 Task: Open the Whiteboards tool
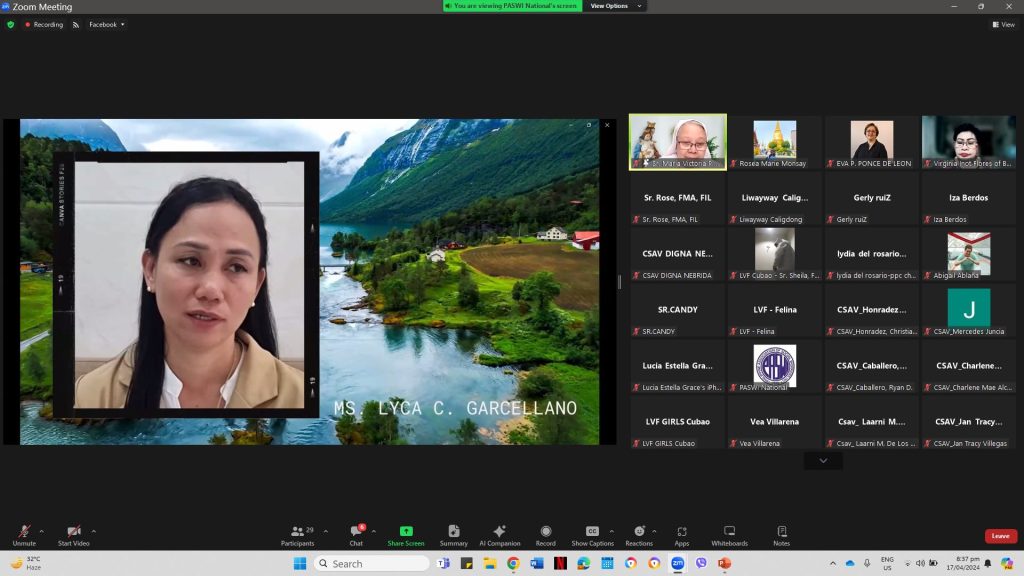(x=729, y=534)
